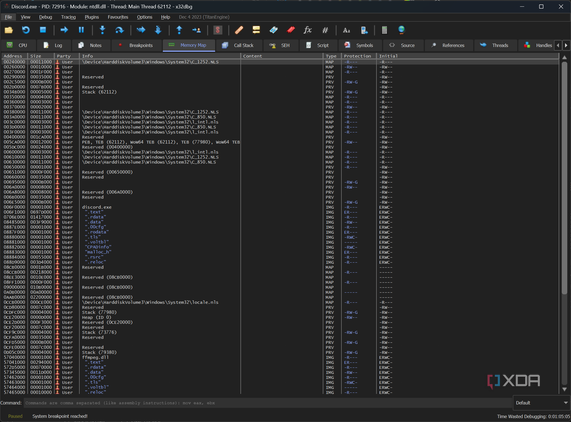This screenshot has height=422, width=571.
Task: Switch to the References tab
Action: pyautogui.click(x=449, y=45)
